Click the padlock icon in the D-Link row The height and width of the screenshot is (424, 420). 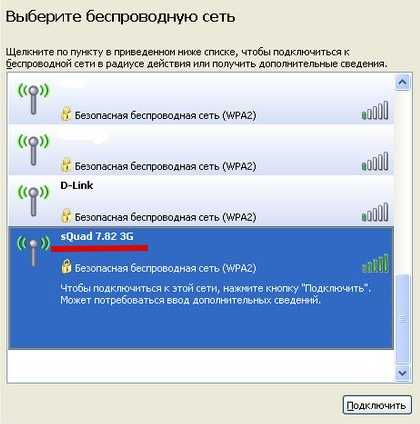[x=66, y=216]
